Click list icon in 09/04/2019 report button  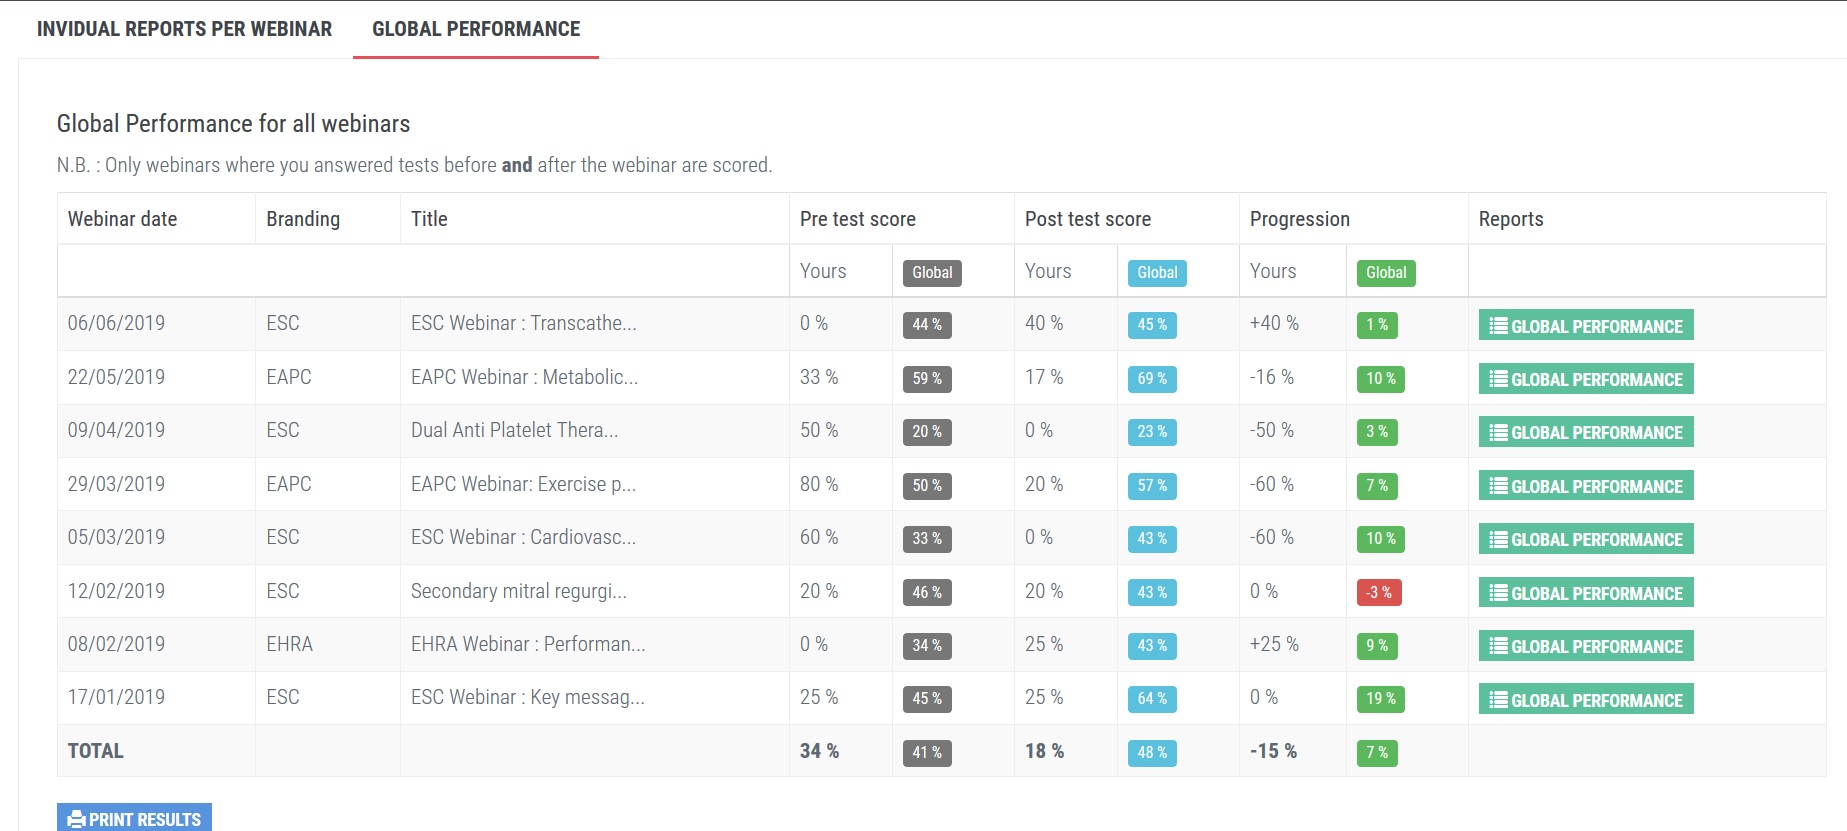(1498, 432)
